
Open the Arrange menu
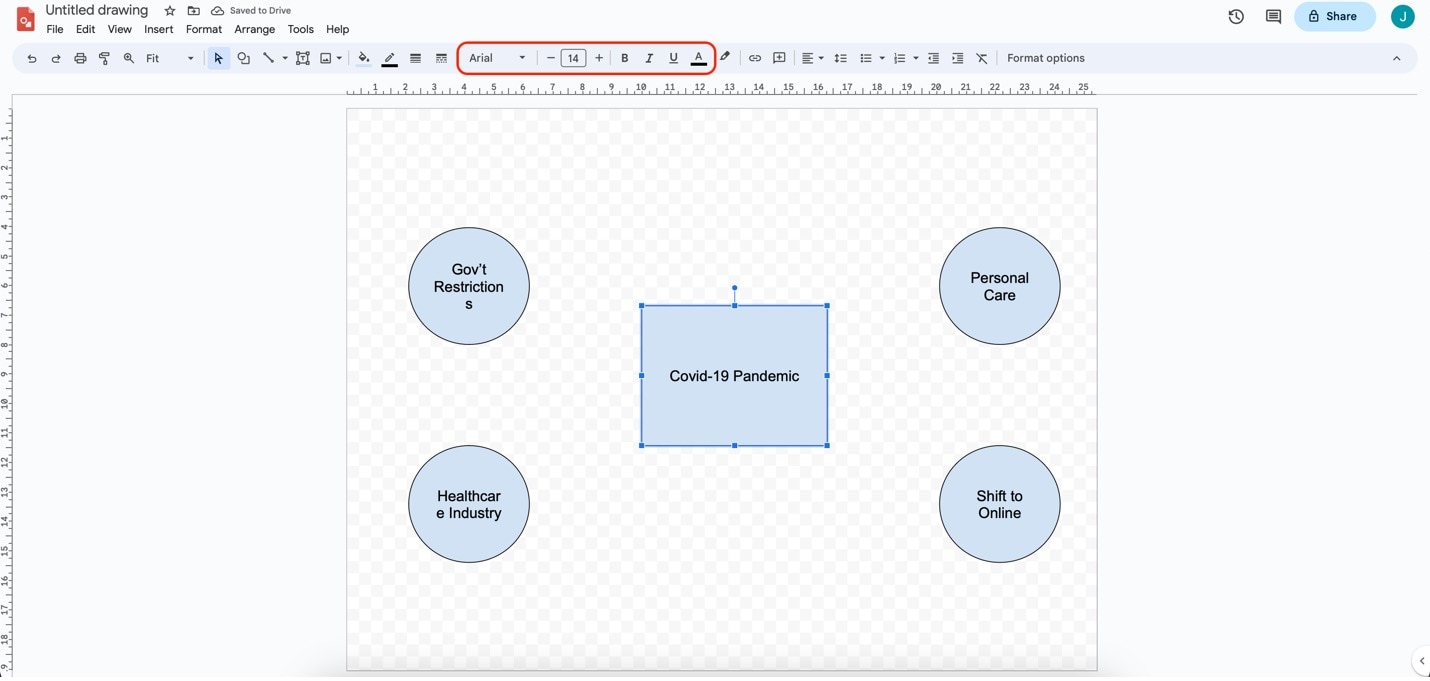[x=255, y=30]
